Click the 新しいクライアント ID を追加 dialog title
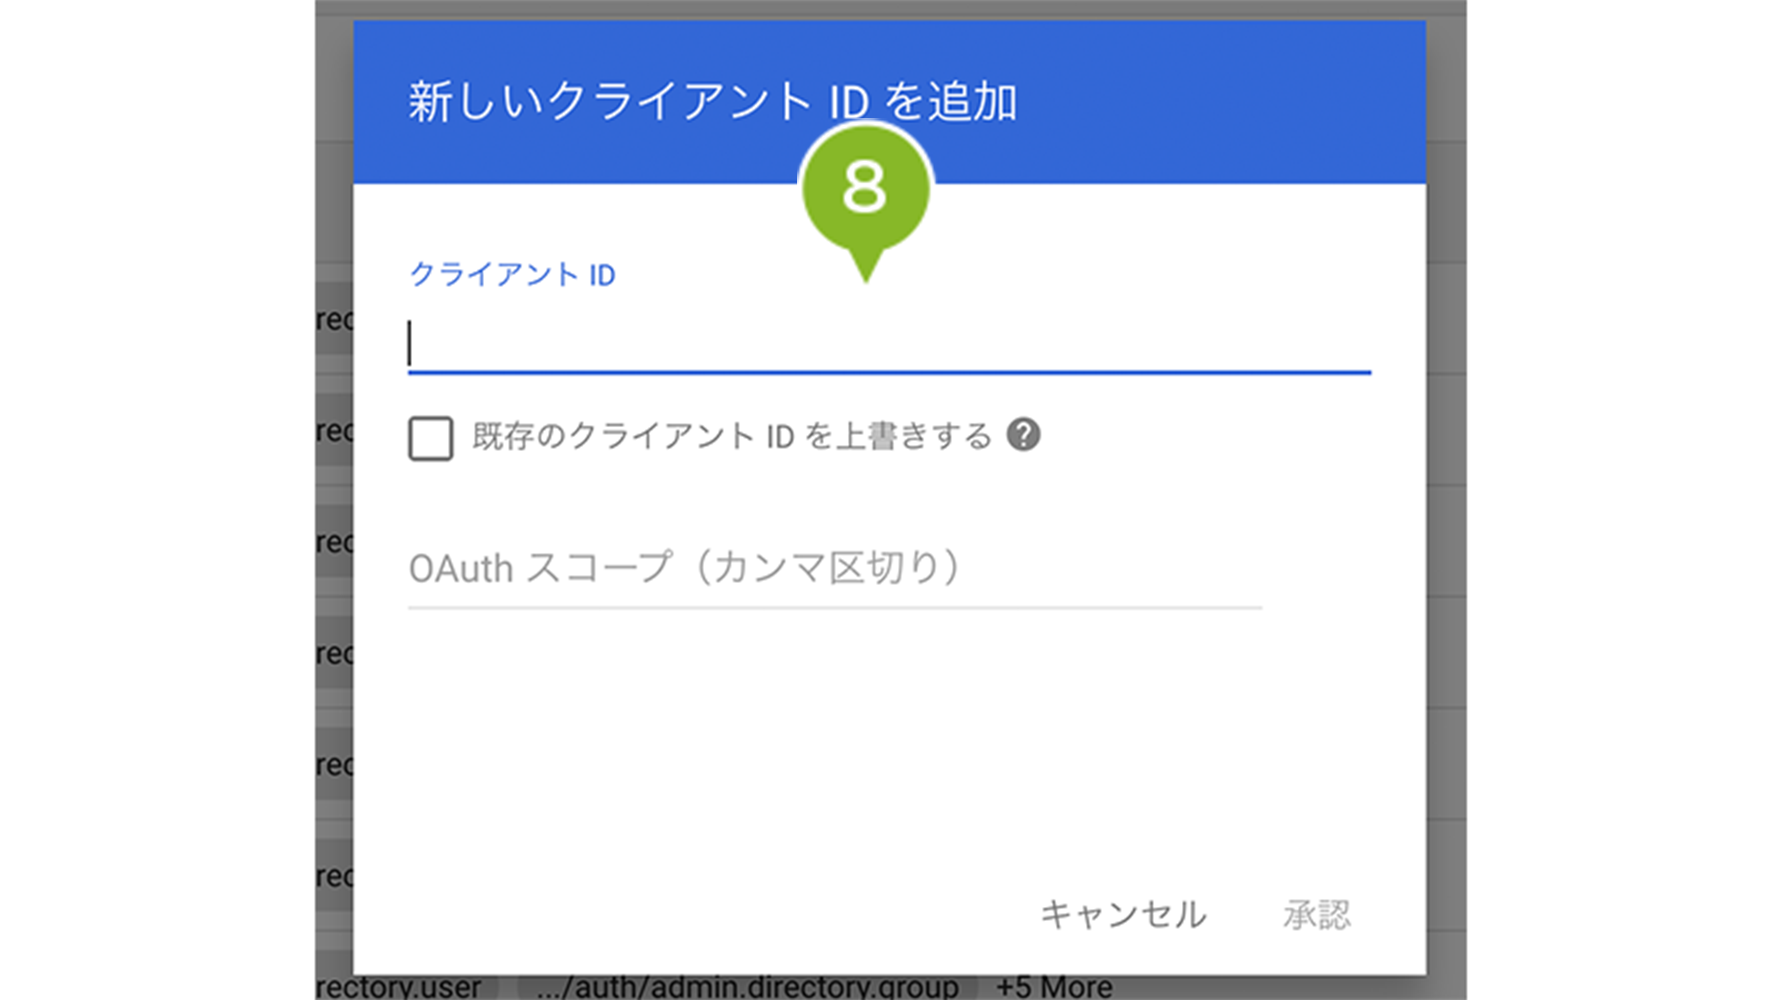The height and width of the screenshot is (1000, 1778). coord(712,102)
